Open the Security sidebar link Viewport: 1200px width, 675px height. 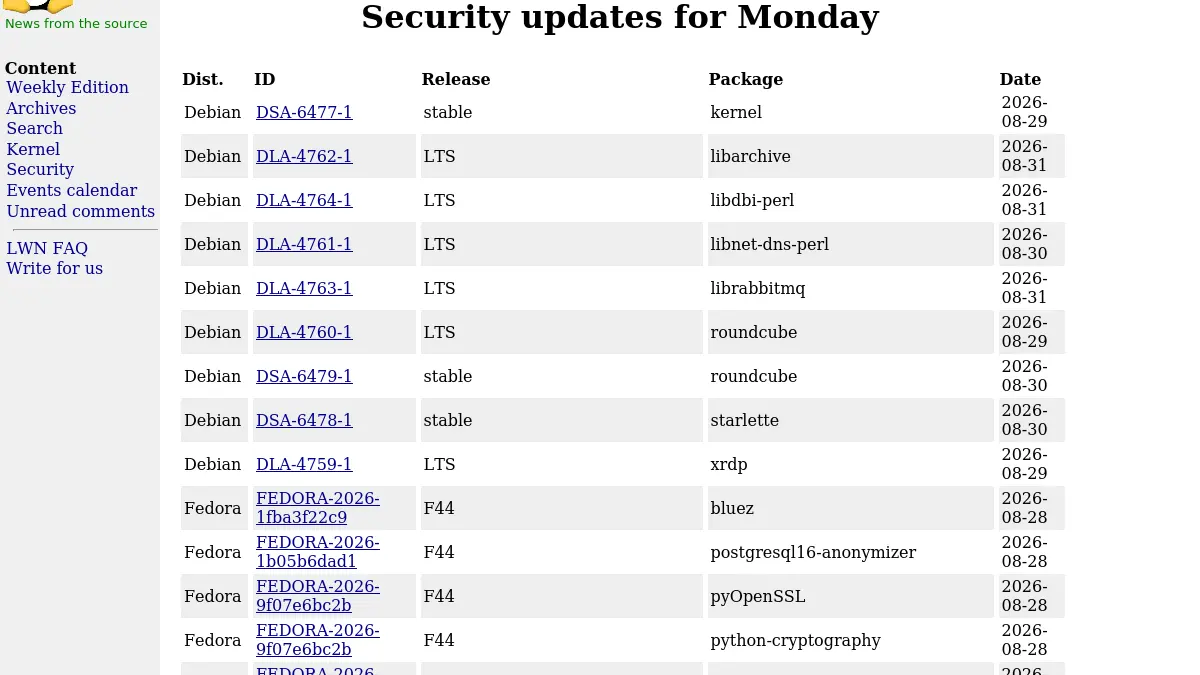40,169
